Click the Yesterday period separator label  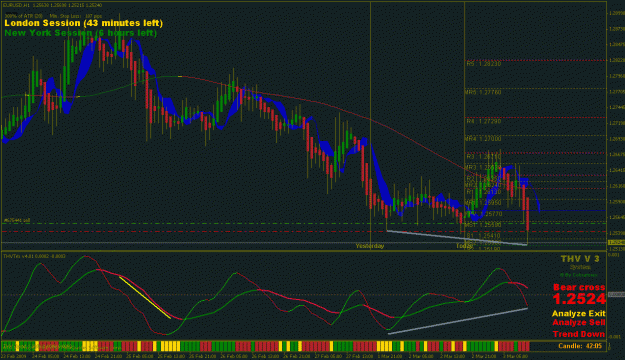(x=370, y=246)
